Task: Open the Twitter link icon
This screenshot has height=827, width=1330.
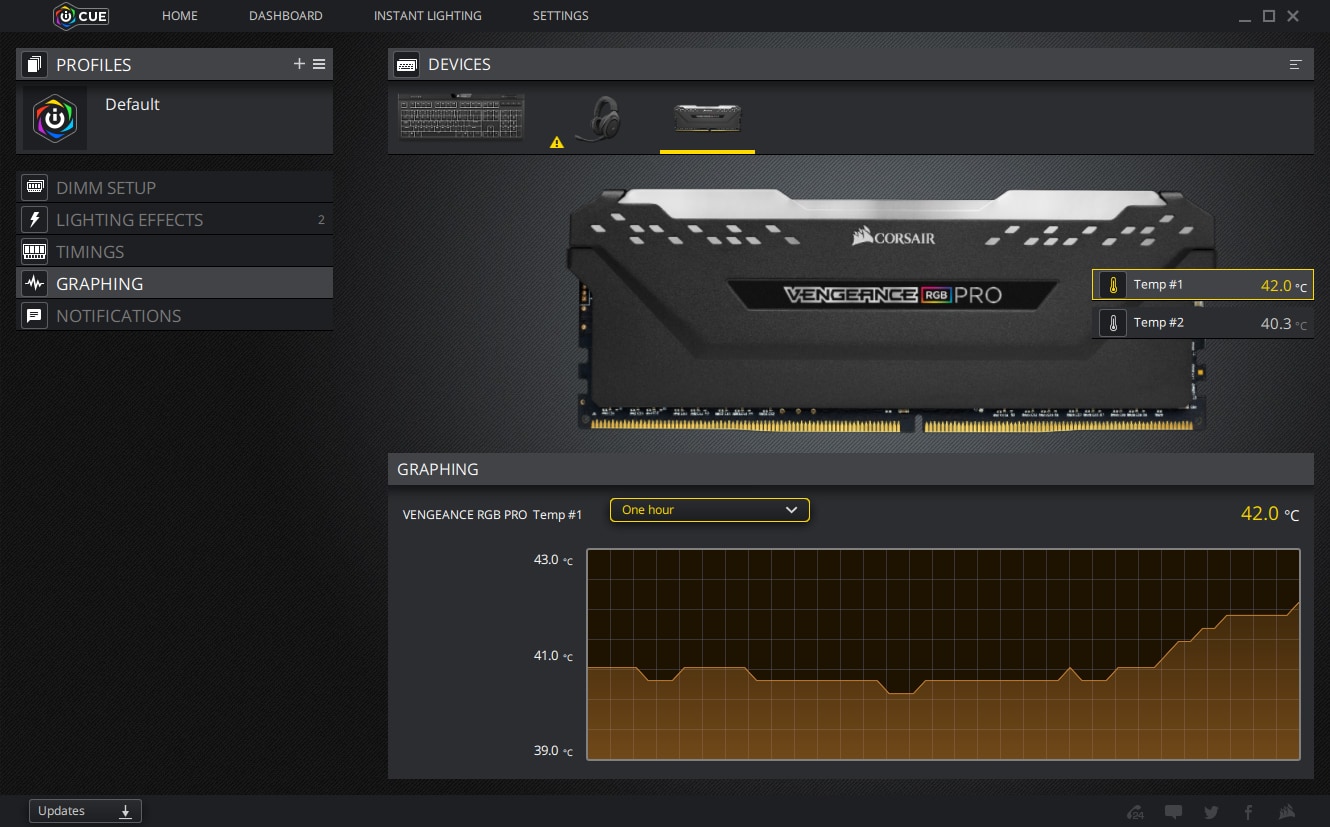Action: pos(1212,812)
